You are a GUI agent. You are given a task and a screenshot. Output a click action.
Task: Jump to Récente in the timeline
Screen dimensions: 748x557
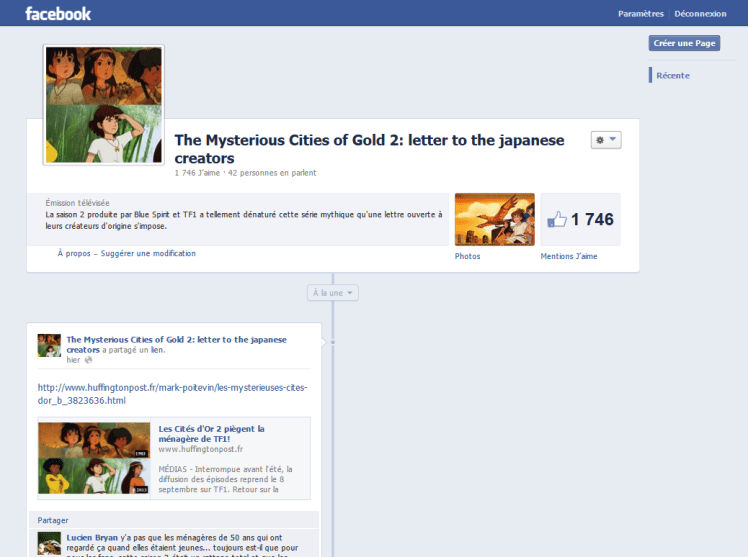[672, 75]
